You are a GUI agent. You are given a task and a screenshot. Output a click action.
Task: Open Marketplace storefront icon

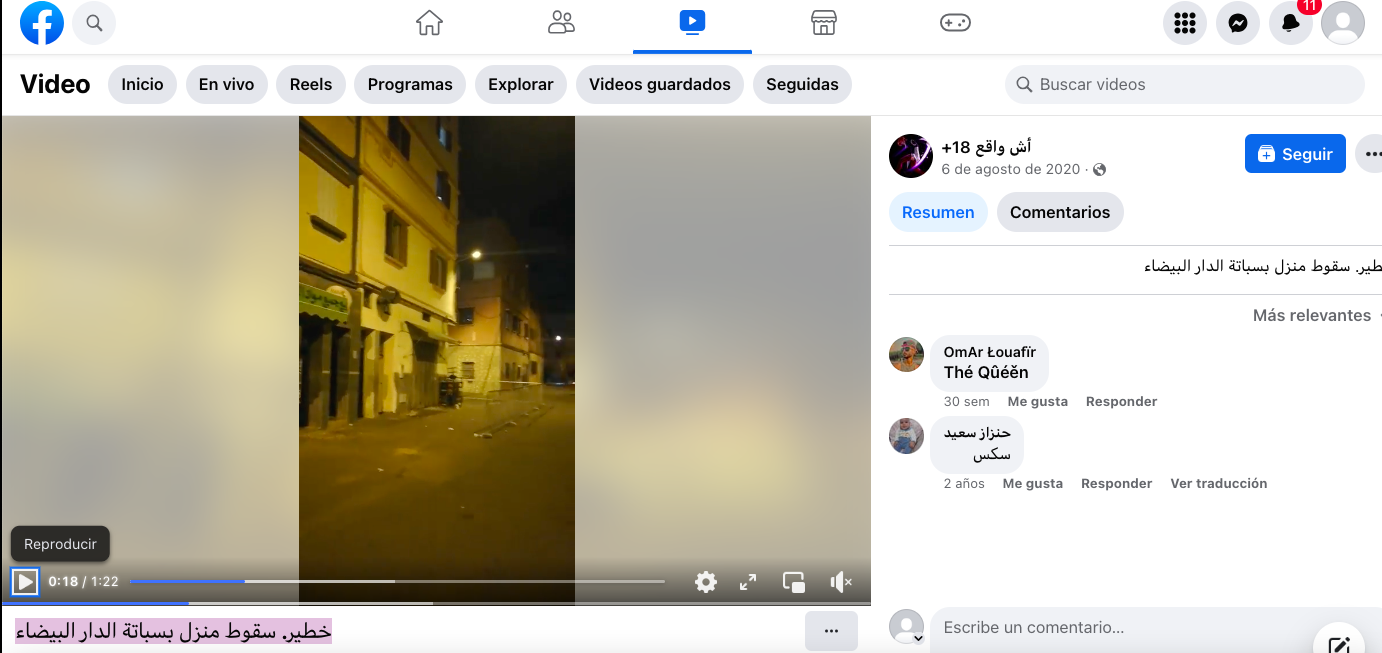coord(823,23)
